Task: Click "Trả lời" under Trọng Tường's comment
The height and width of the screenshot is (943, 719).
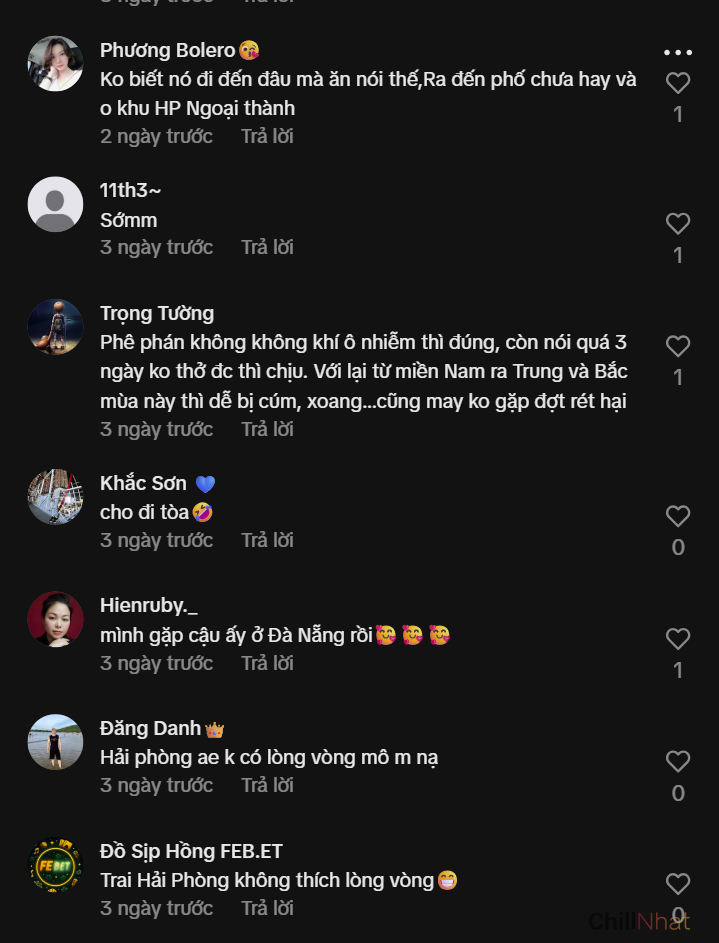Action: 267,429
